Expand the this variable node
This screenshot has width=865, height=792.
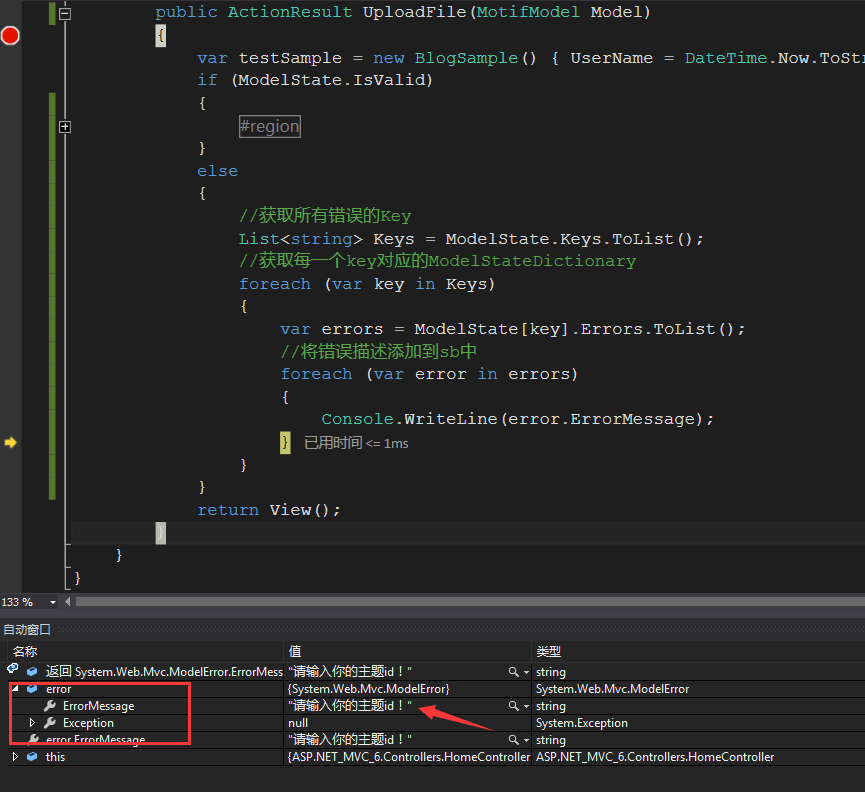point(15,757)
